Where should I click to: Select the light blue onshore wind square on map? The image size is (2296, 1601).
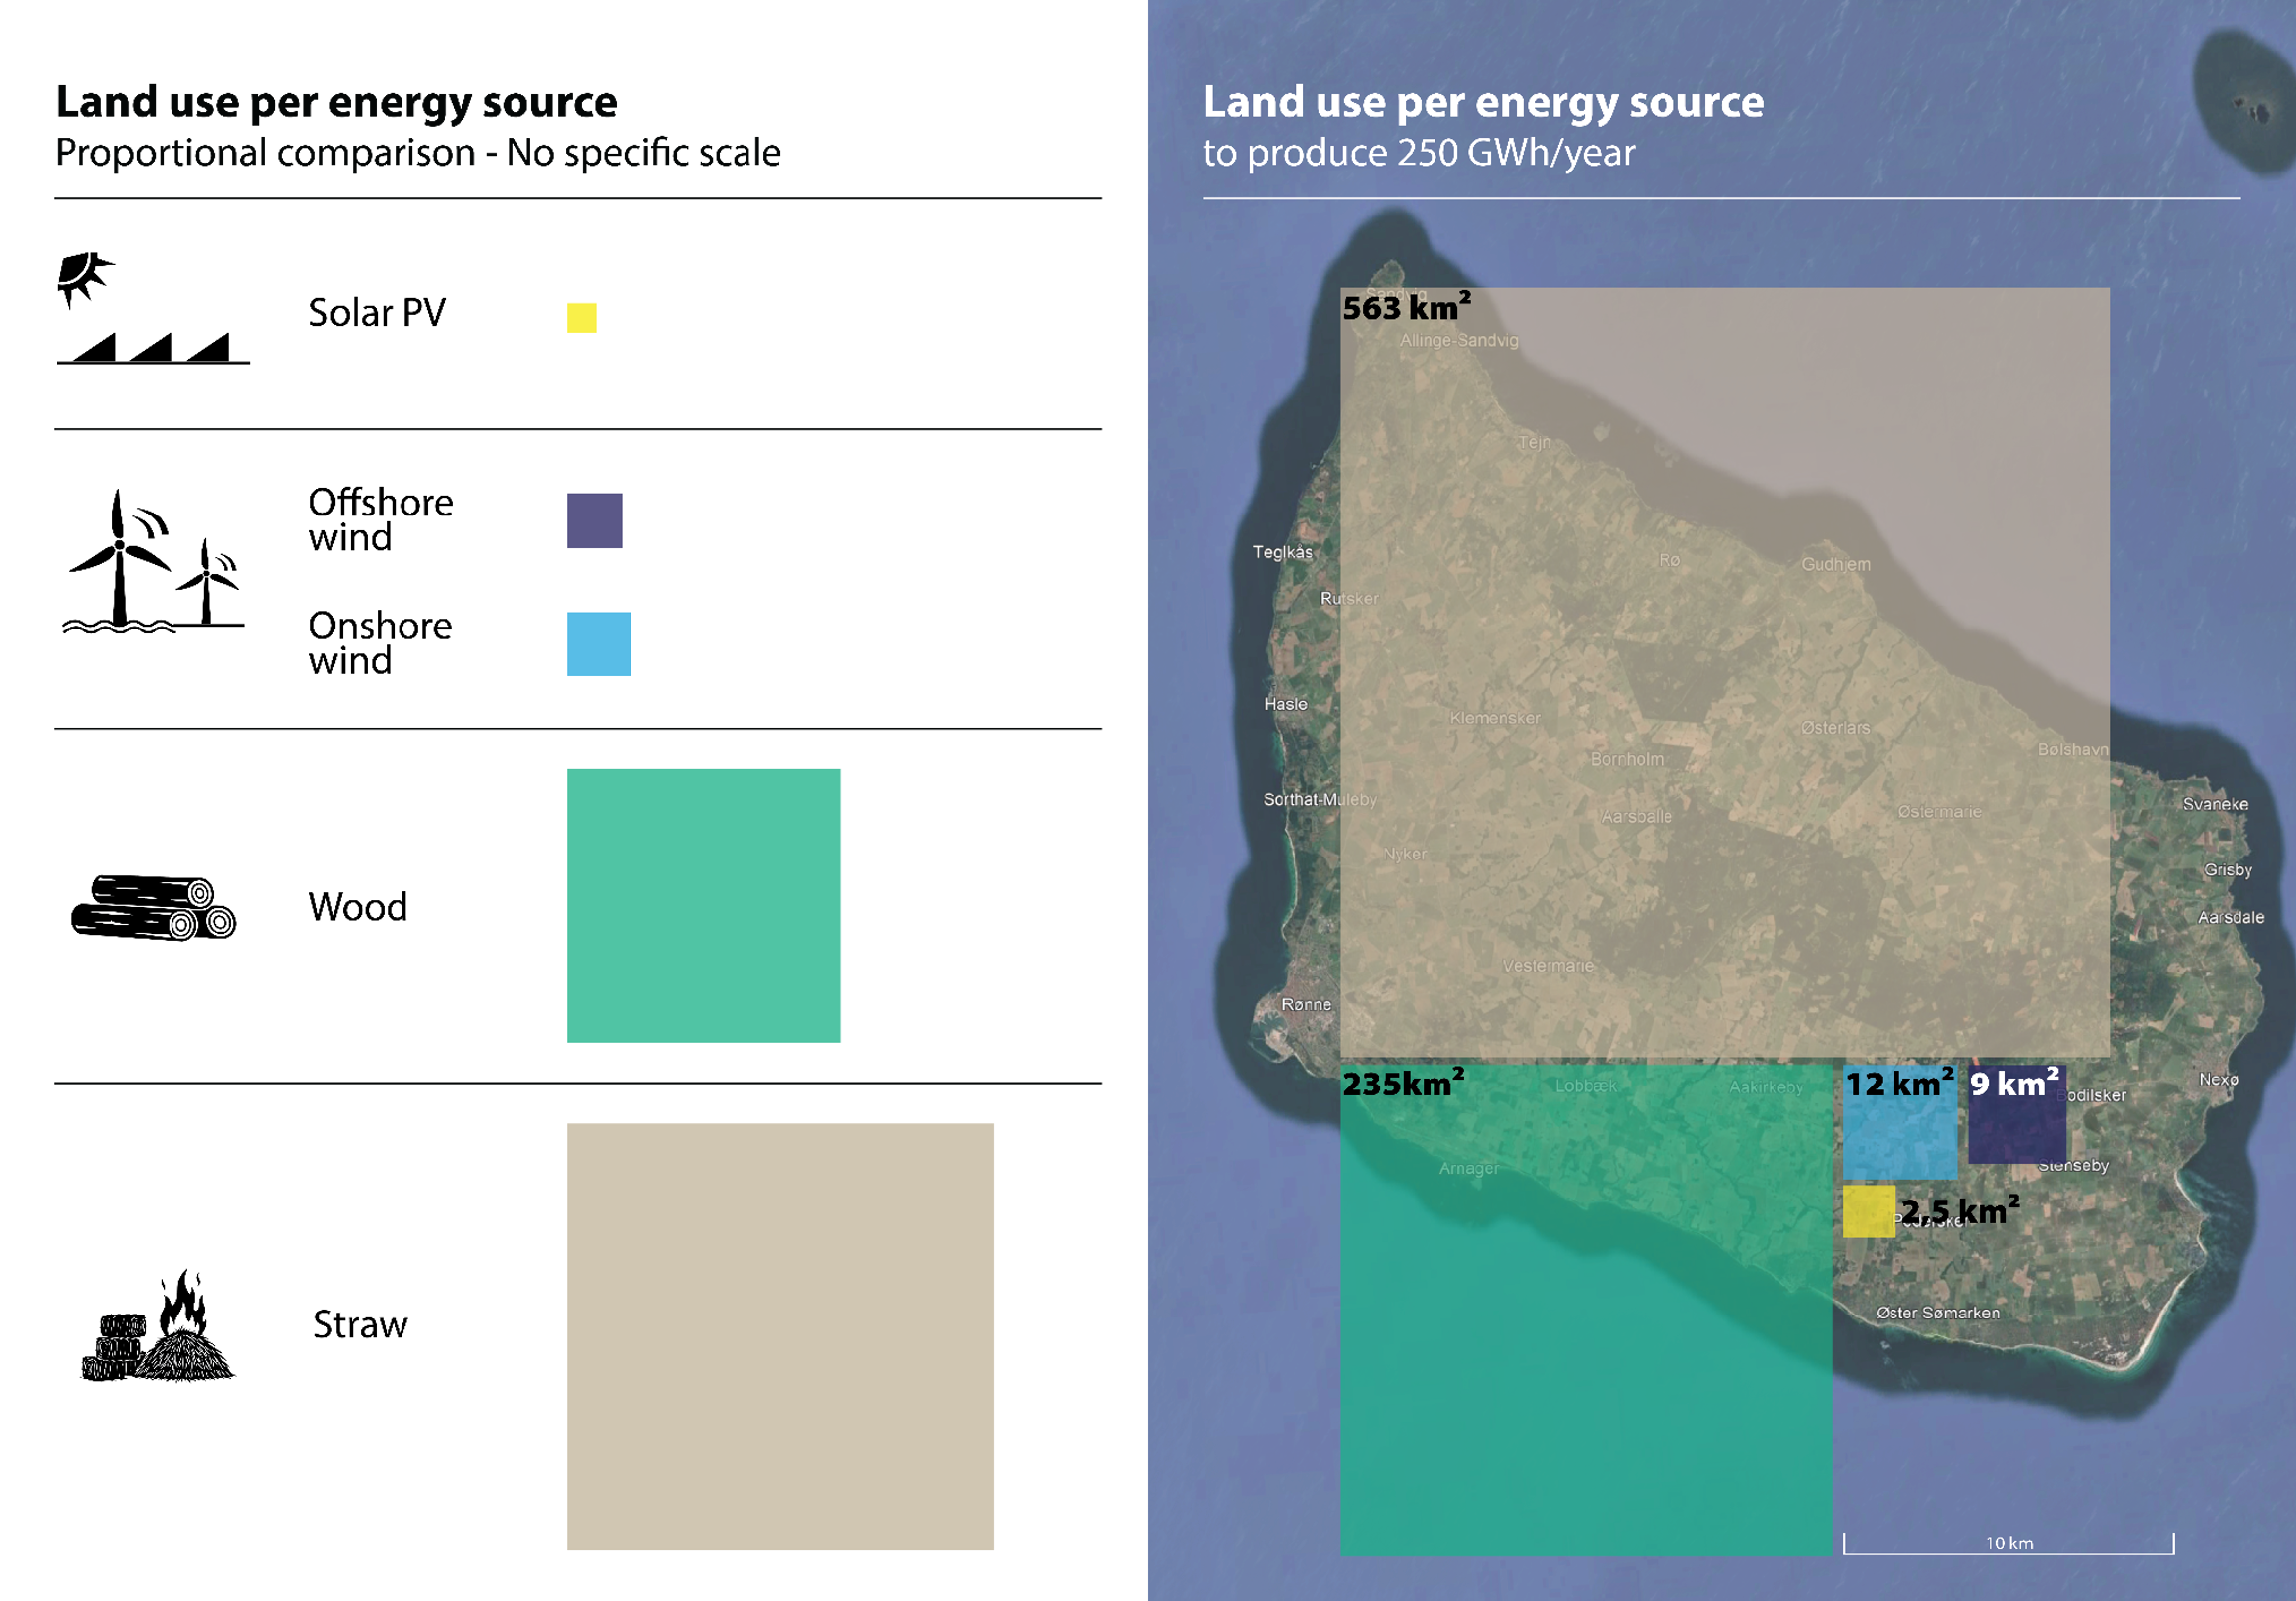pos(1901,1123)
